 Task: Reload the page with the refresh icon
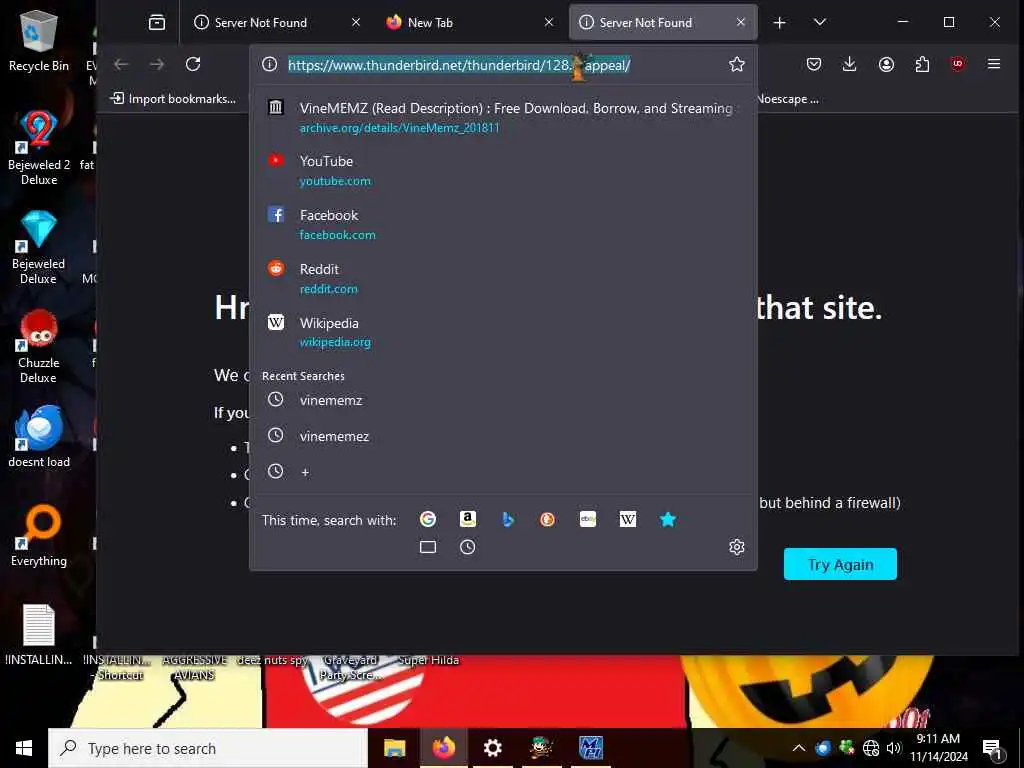(193, 64)
